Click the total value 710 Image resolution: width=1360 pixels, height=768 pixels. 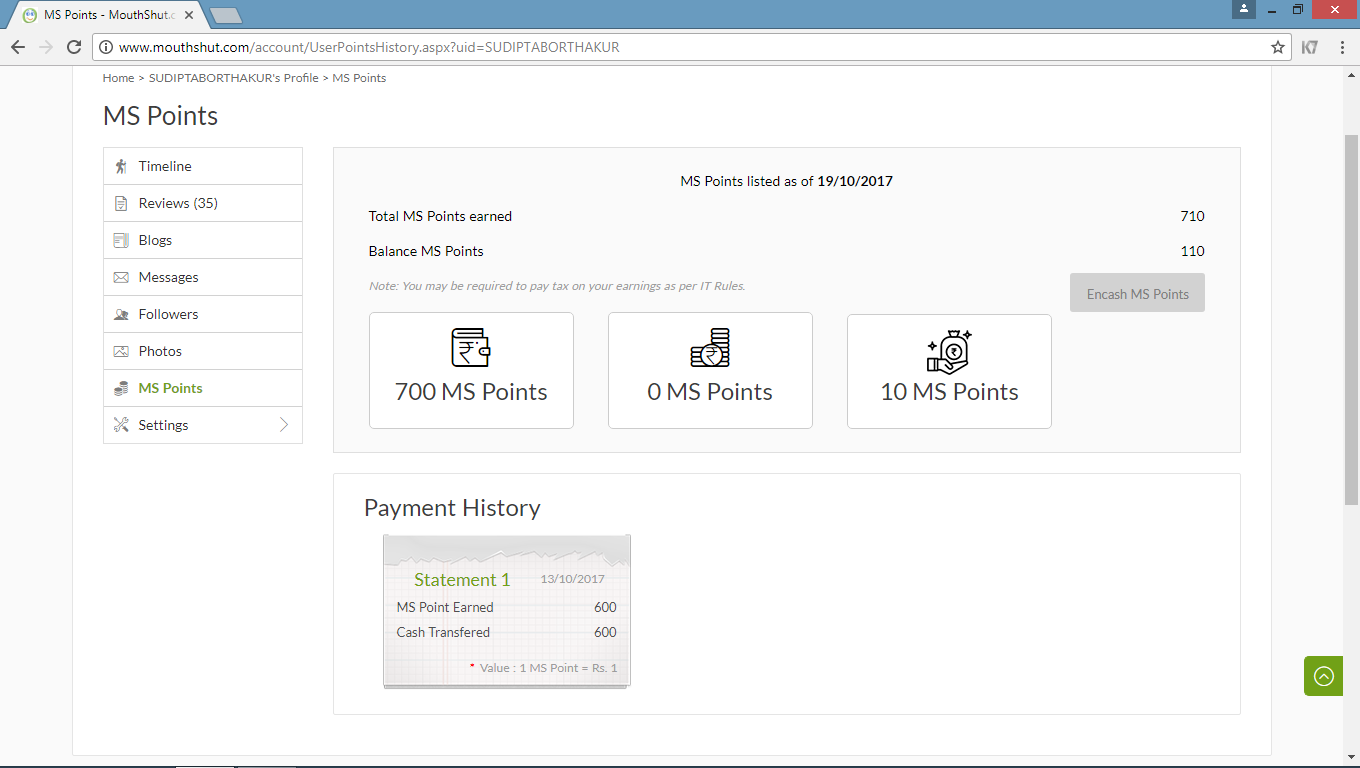pos(1192,216)
